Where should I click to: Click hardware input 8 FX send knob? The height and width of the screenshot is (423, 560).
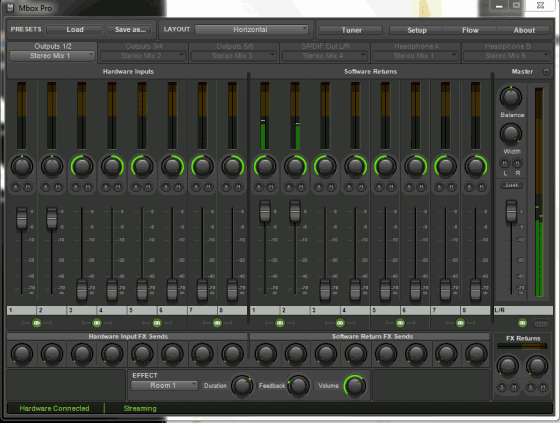pos(232,354)
